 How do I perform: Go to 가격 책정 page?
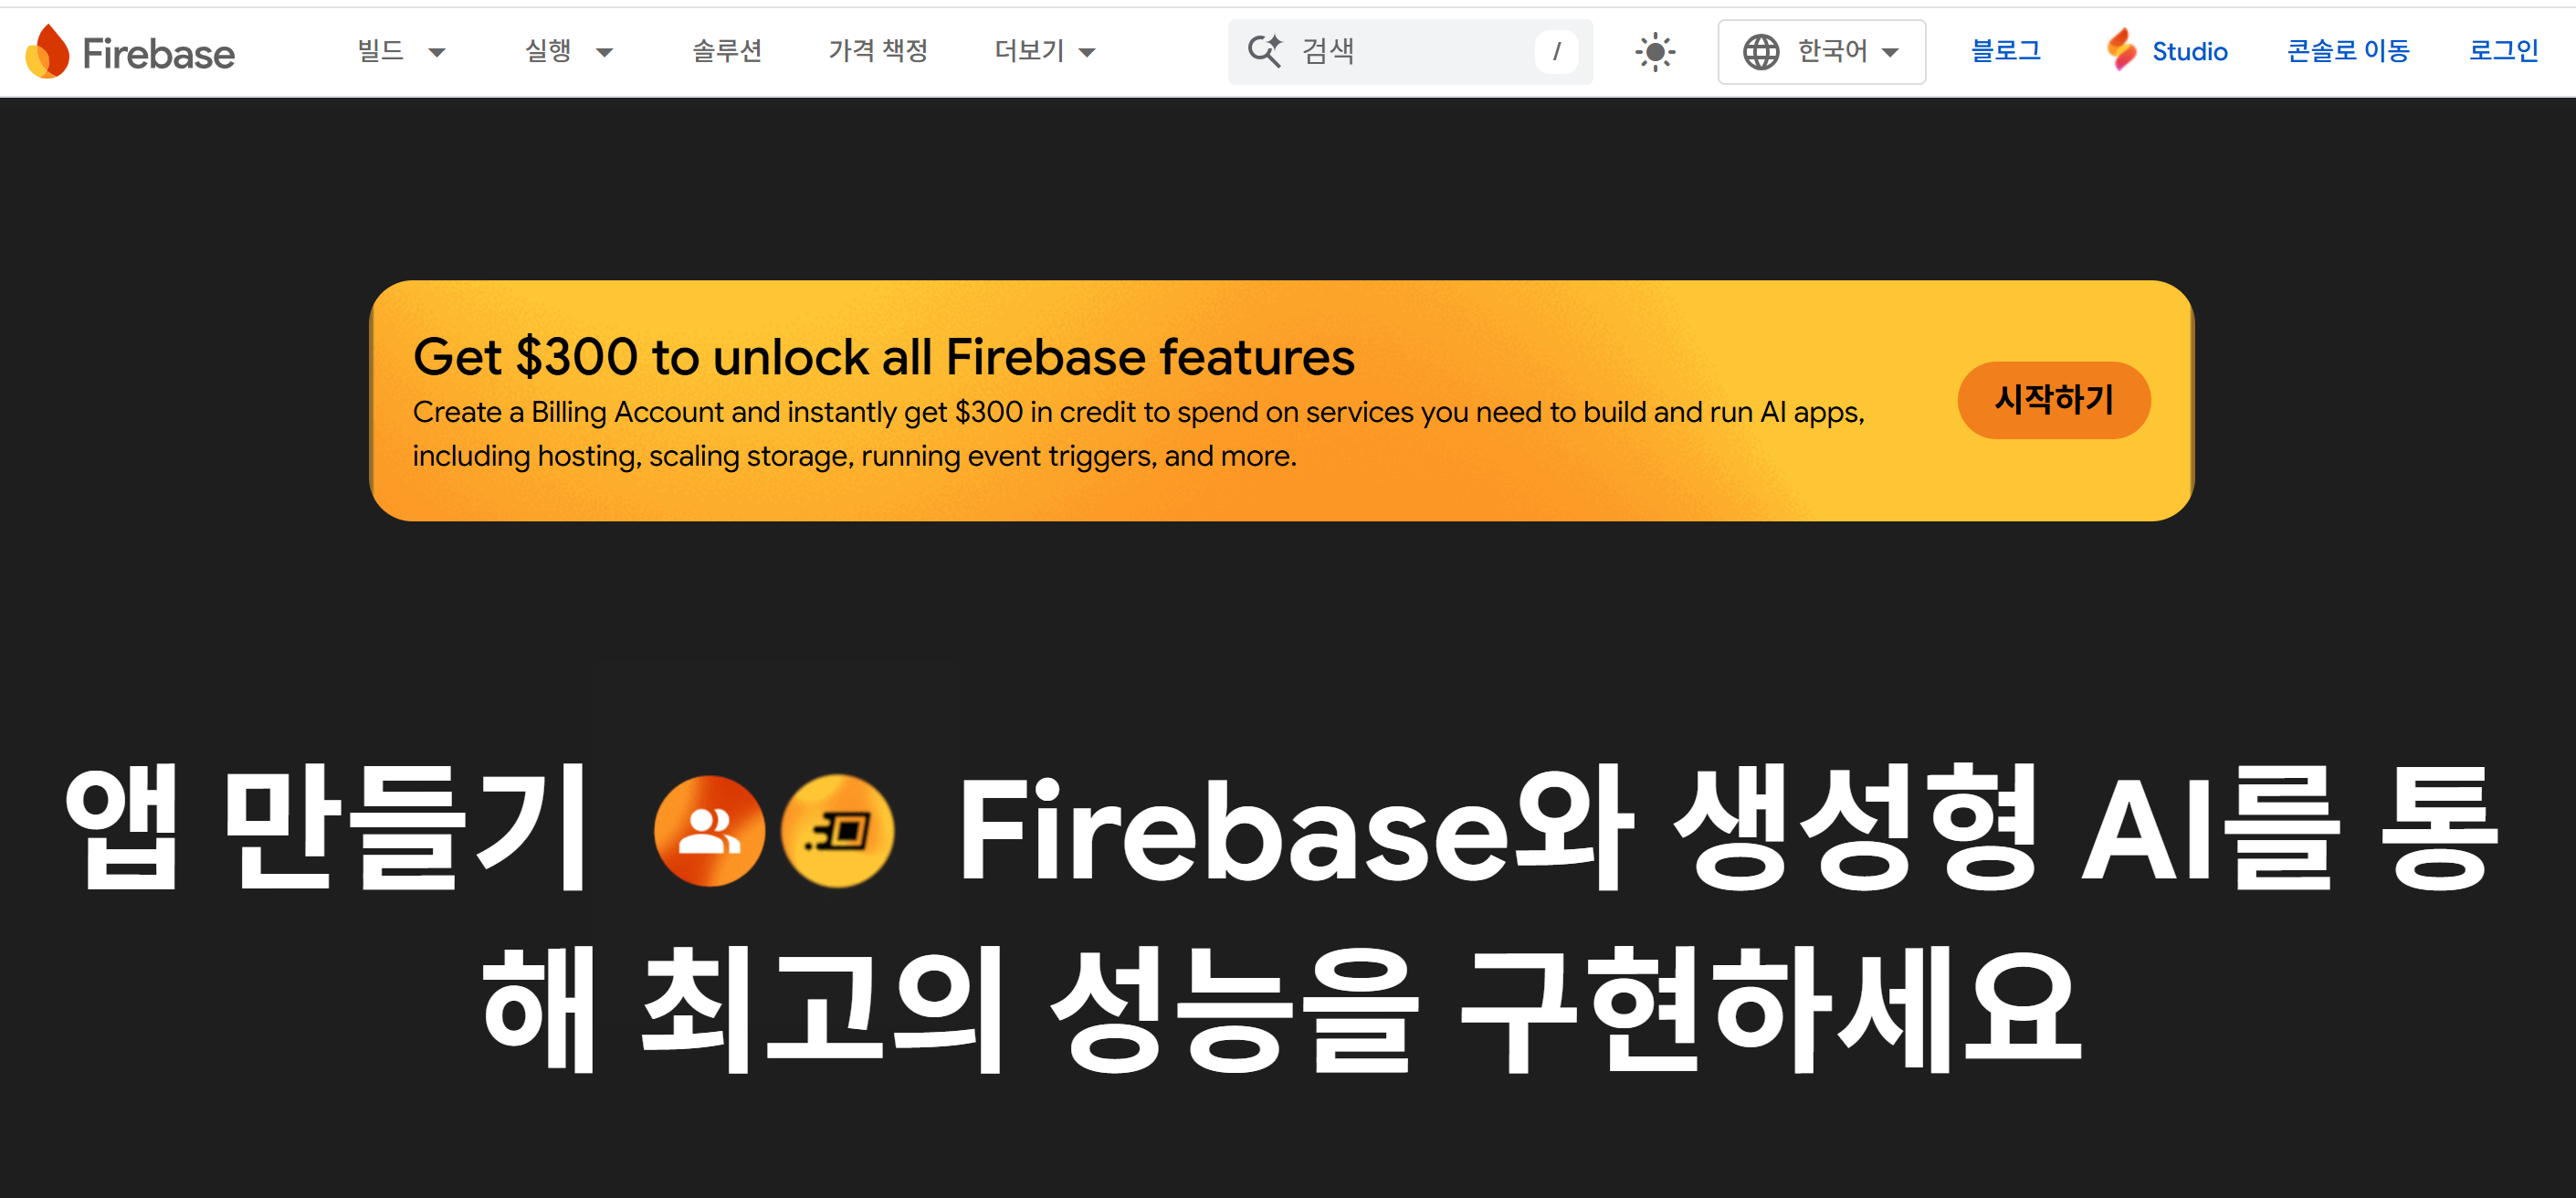[x=878, y=51]
